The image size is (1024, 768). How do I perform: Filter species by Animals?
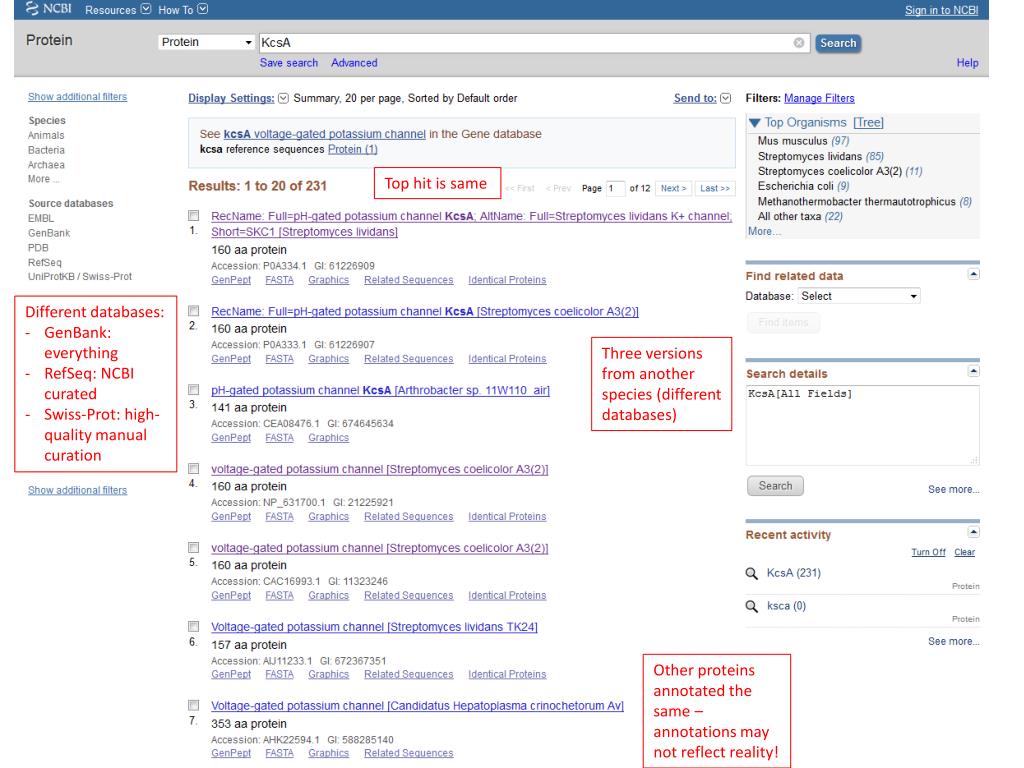click(x=46, y=136)
